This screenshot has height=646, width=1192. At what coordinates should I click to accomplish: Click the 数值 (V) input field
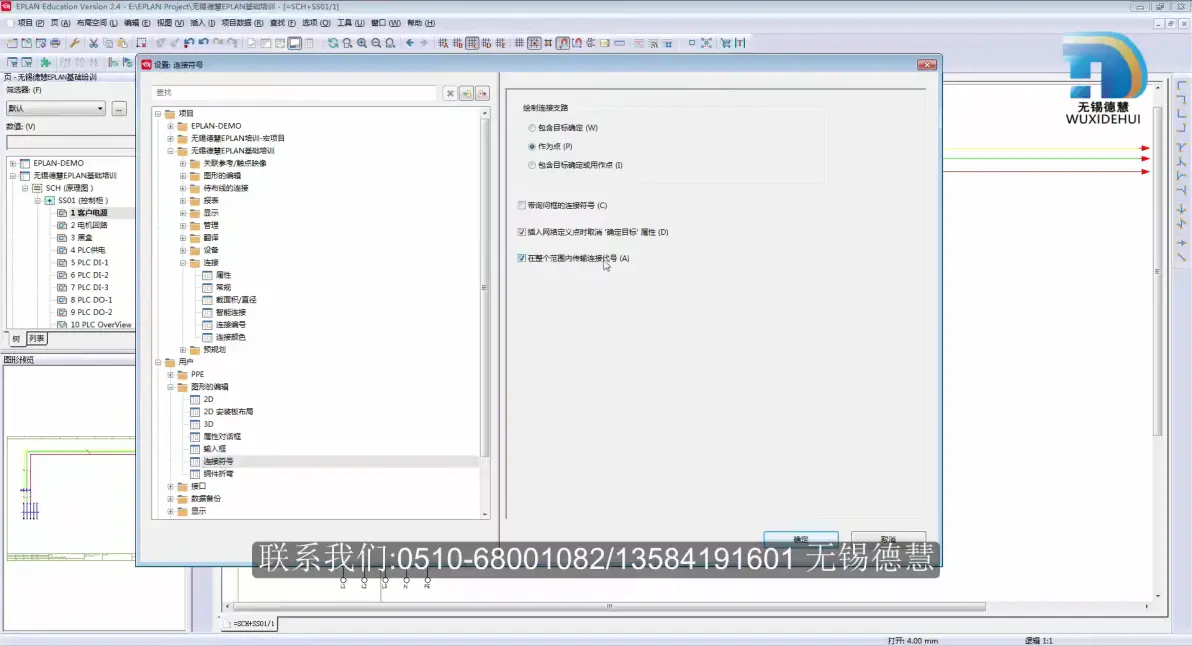[70, 143]
